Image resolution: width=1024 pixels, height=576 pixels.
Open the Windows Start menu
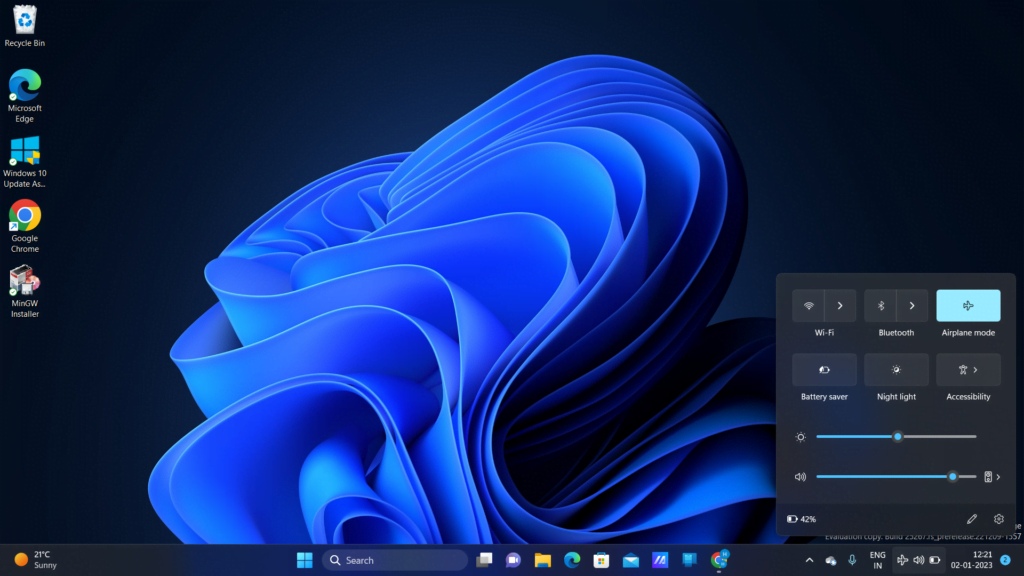304,560
